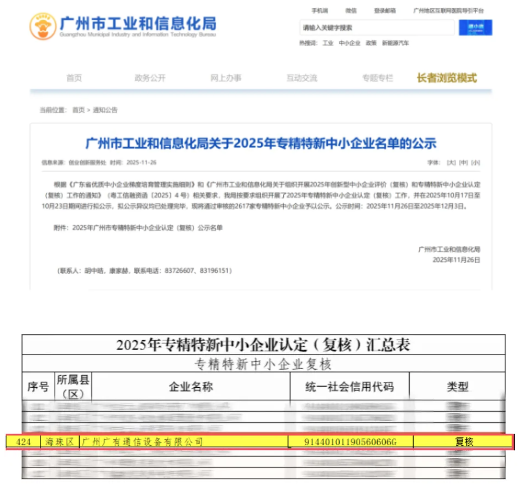
Task: Select hot search term 工业
Action: tap(328, 43)
